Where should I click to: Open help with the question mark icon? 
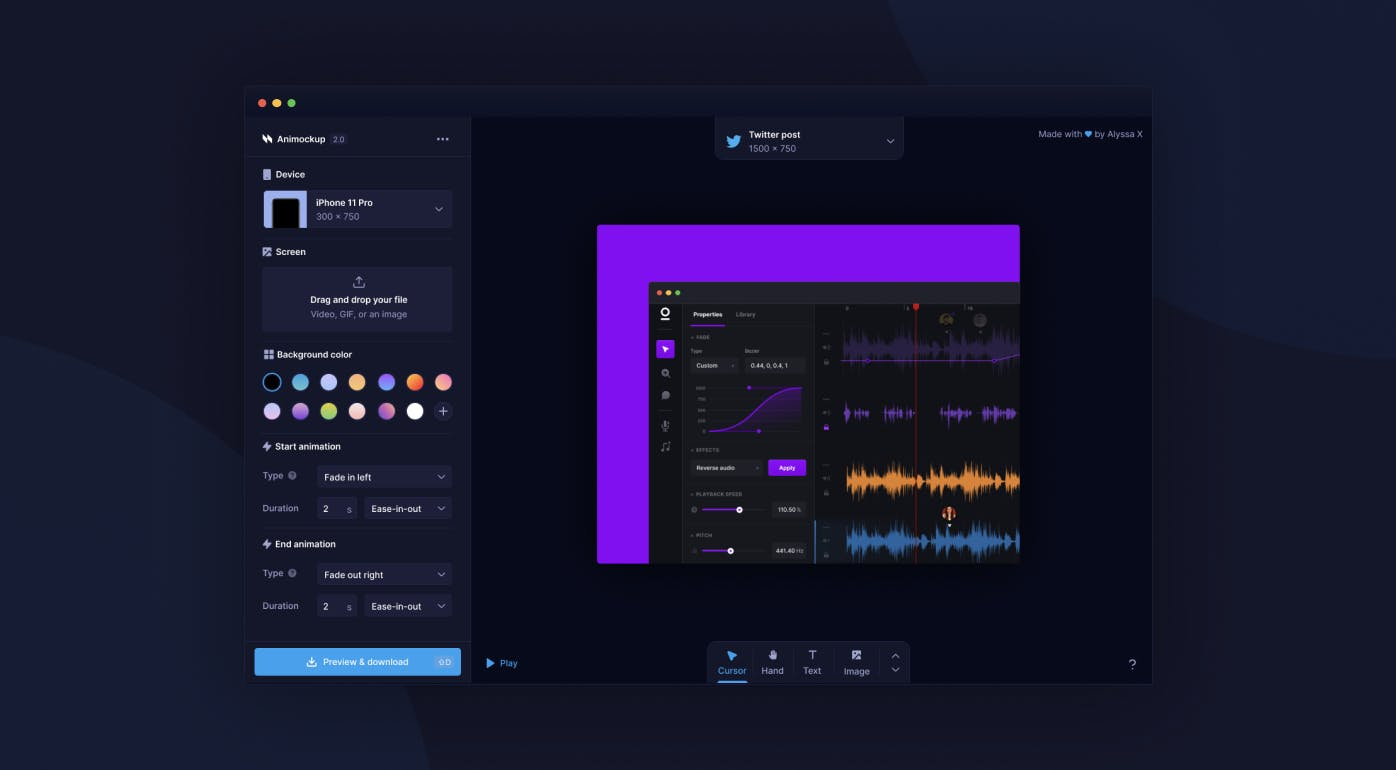(x=1132, y=664)
